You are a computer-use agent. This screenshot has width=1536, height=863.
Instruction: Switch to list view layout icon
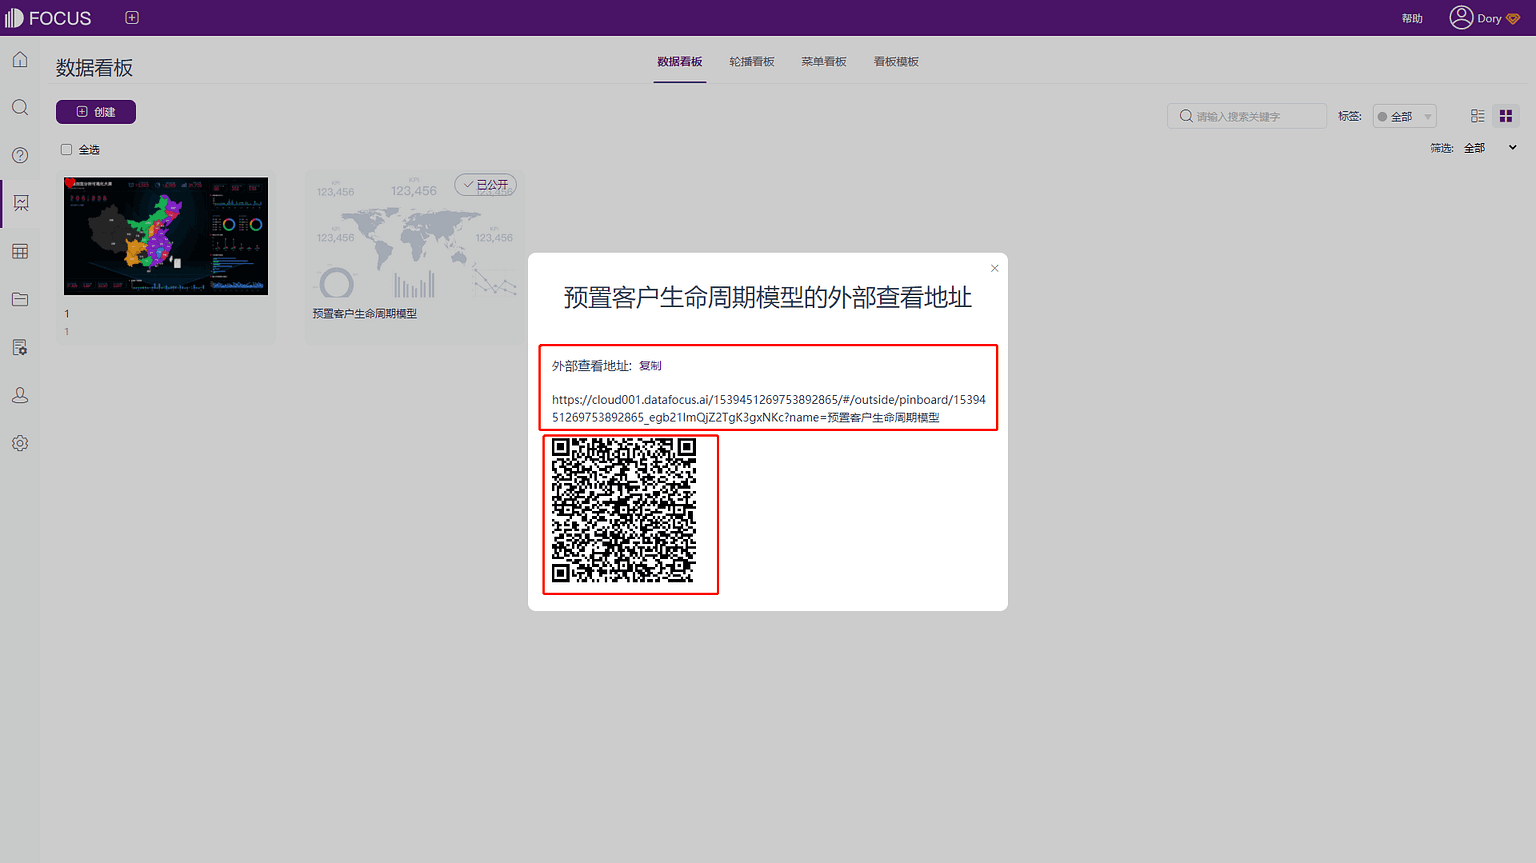point(1477,116)
